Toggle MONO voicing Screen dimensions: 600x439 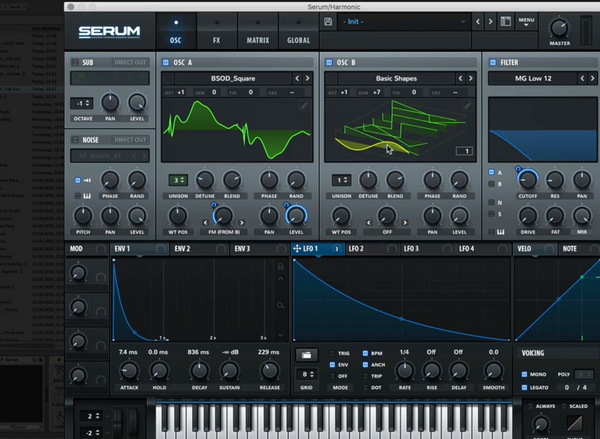click(524, 374)
